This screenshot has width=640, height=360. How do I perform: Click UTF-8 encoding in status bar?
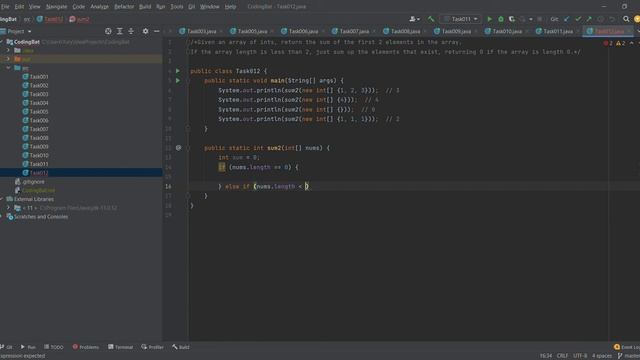point(580,356)
